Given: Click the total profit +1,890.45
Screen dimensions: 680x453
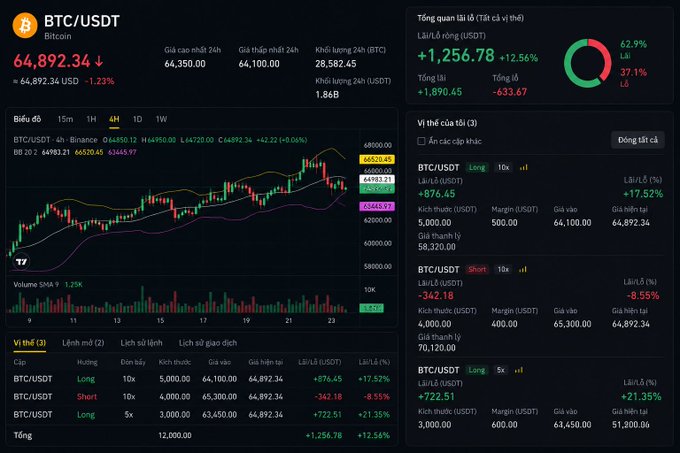Looking at the screenshot, I should [440, 92].
